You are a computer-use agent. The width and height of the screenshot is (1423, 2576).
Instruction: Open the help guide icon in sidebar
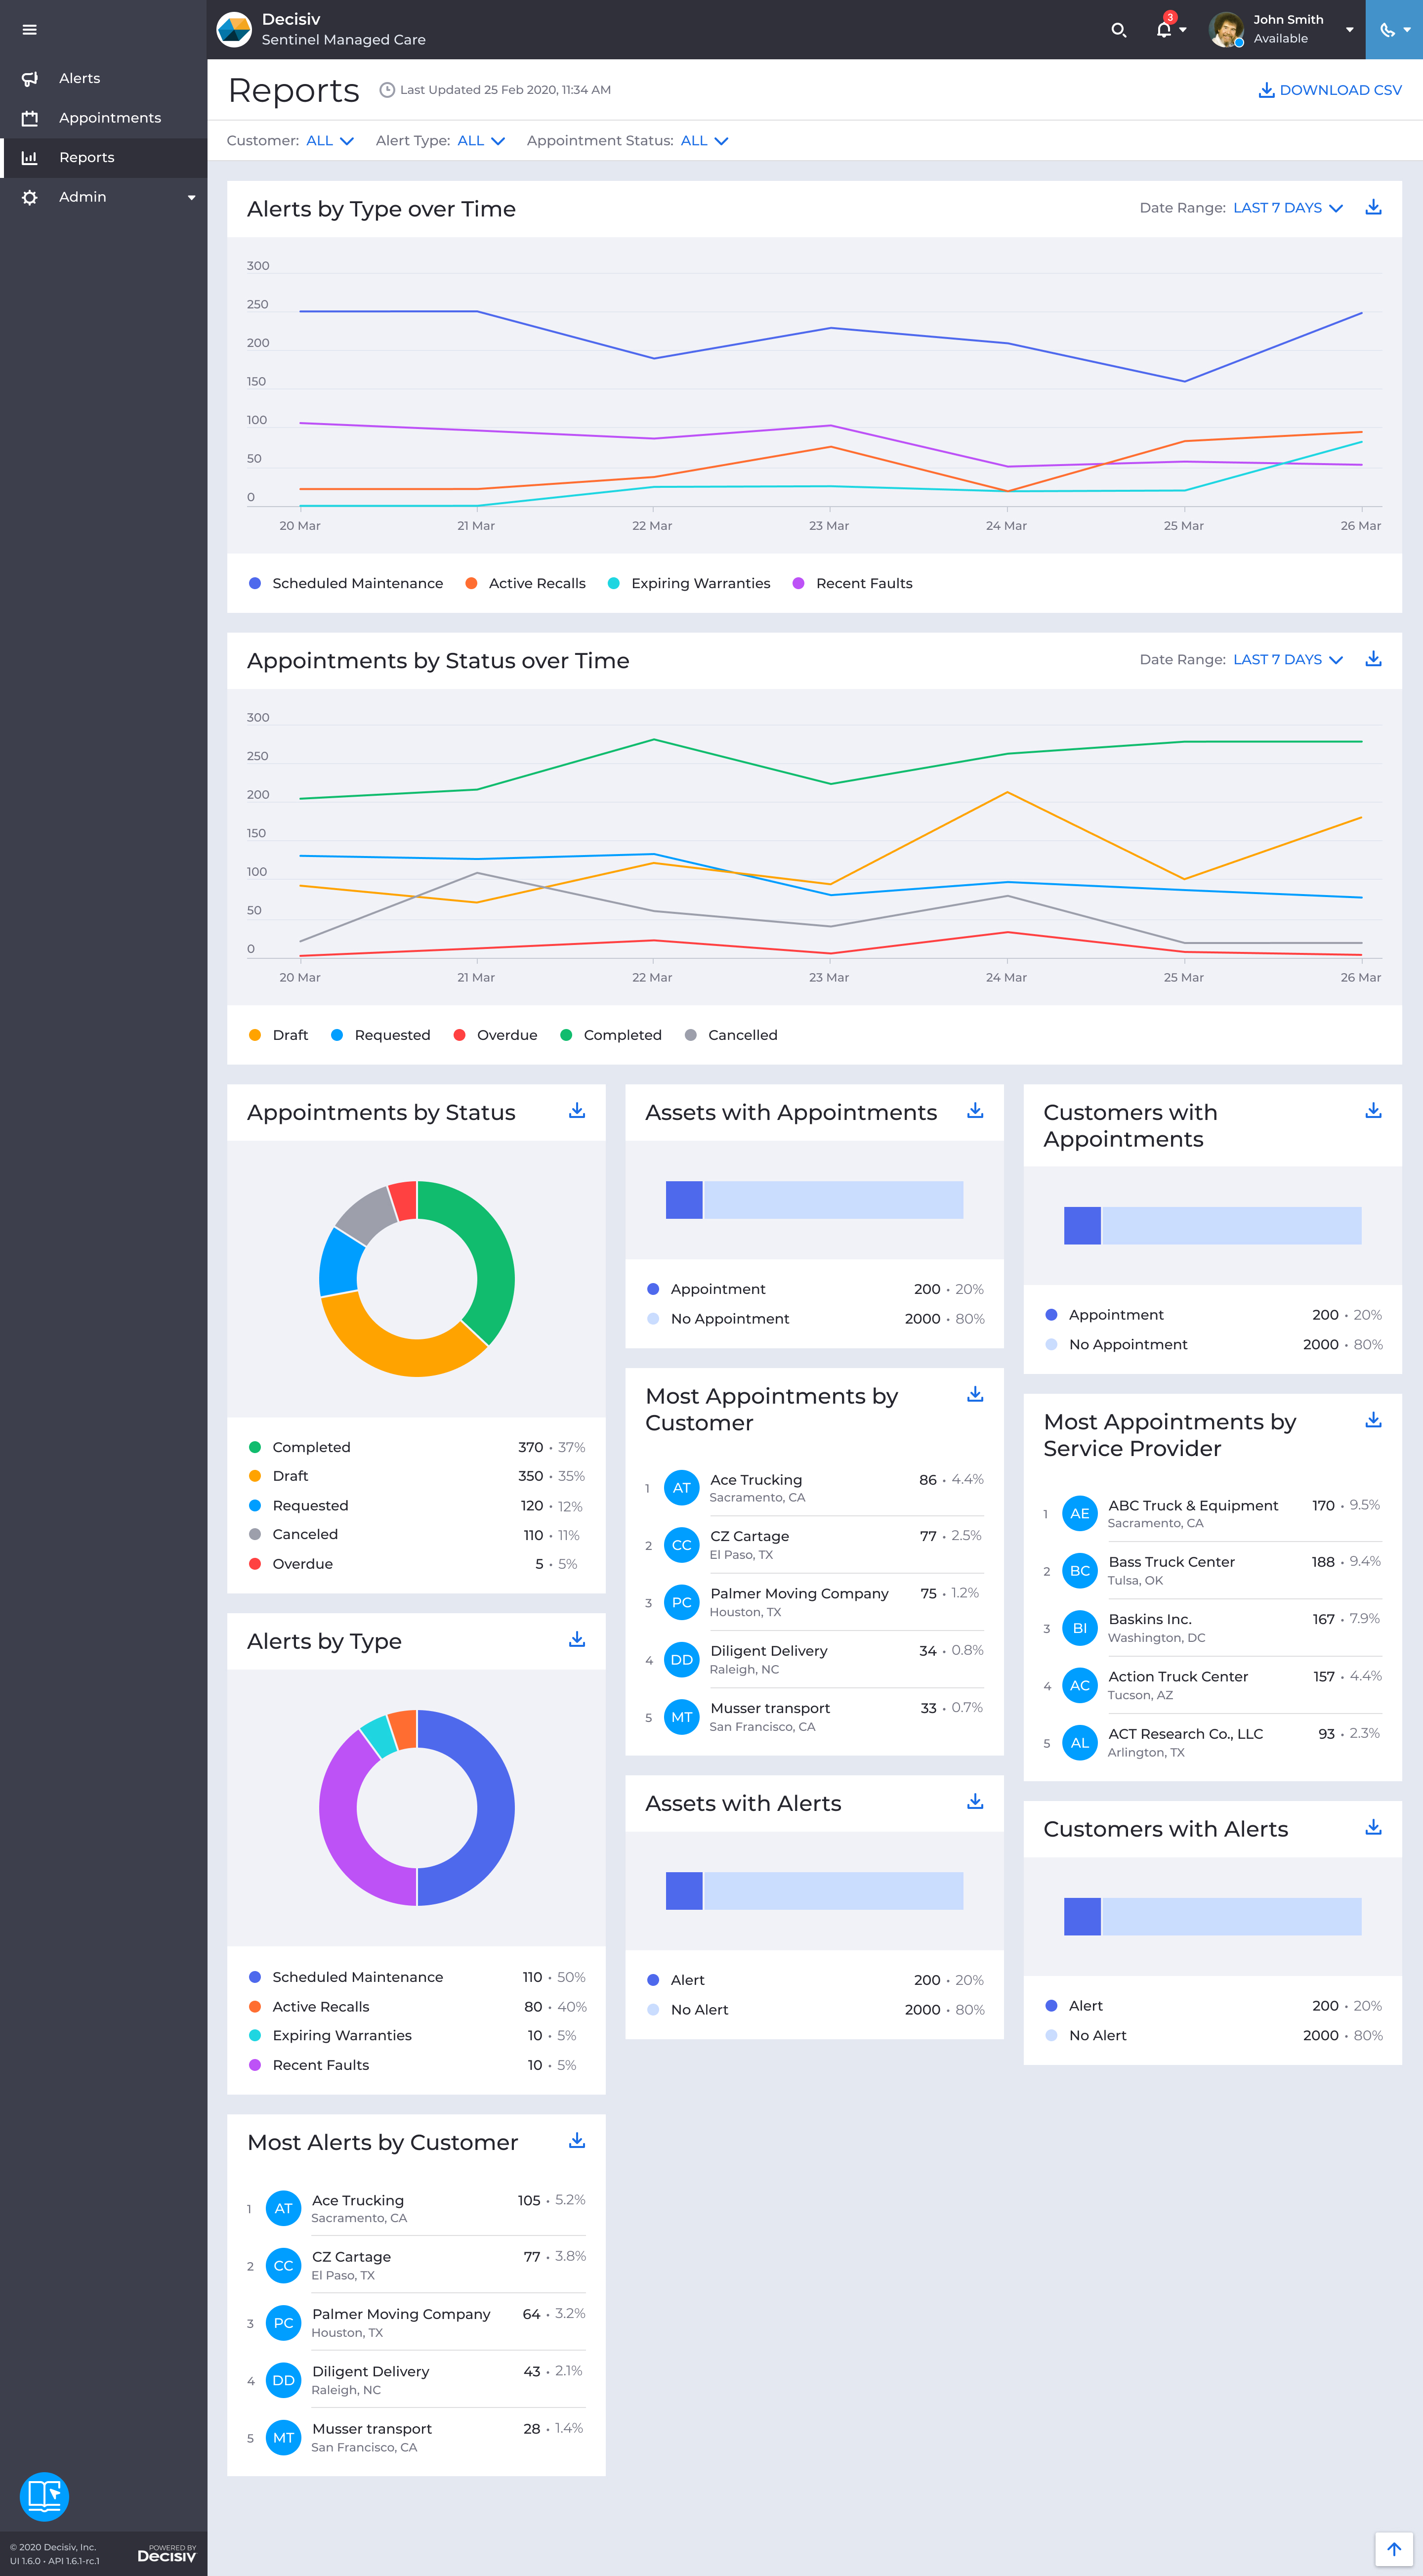(44, 2497)
